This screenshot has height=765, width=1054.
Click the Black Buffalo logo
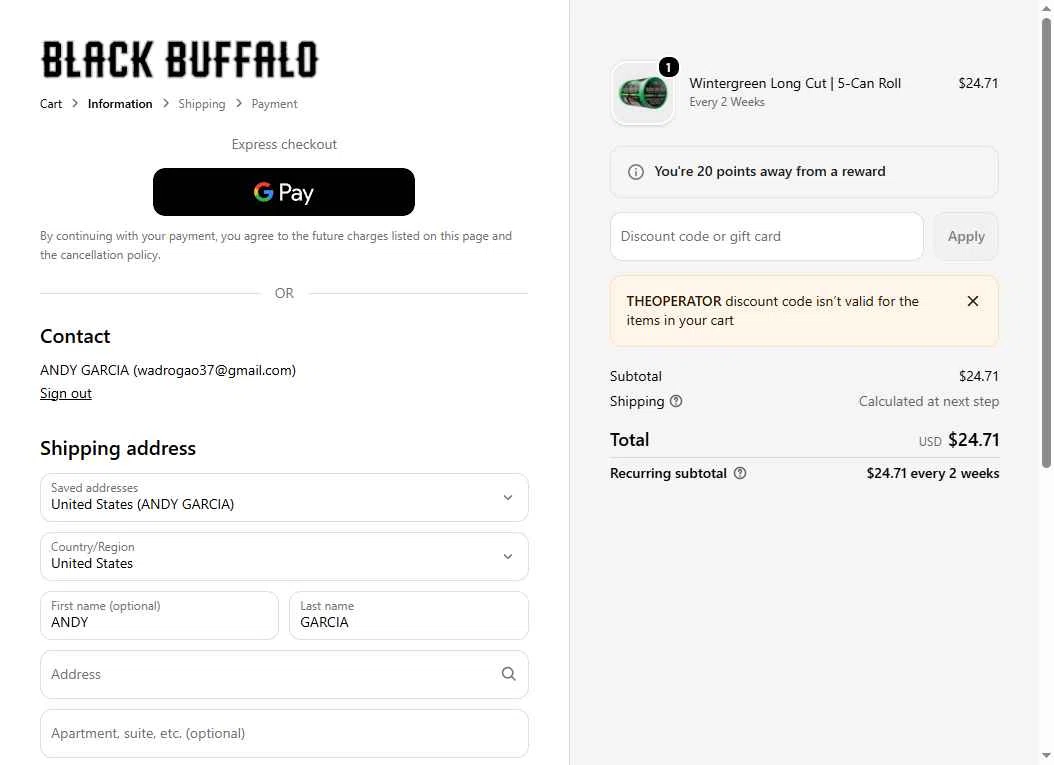pyautogui.click(x=179, y=59)
